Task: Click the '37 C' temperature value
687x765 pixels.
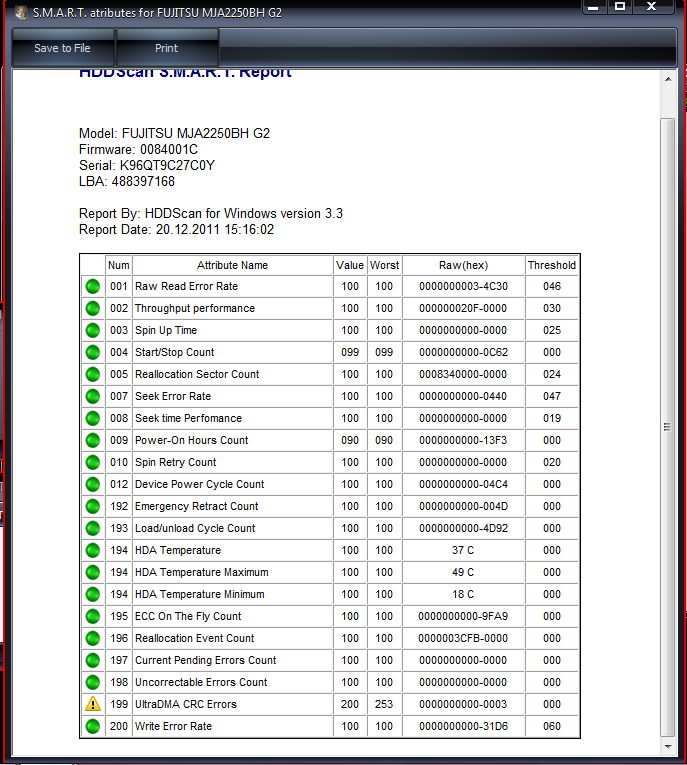Action: [x=463, y=550]
